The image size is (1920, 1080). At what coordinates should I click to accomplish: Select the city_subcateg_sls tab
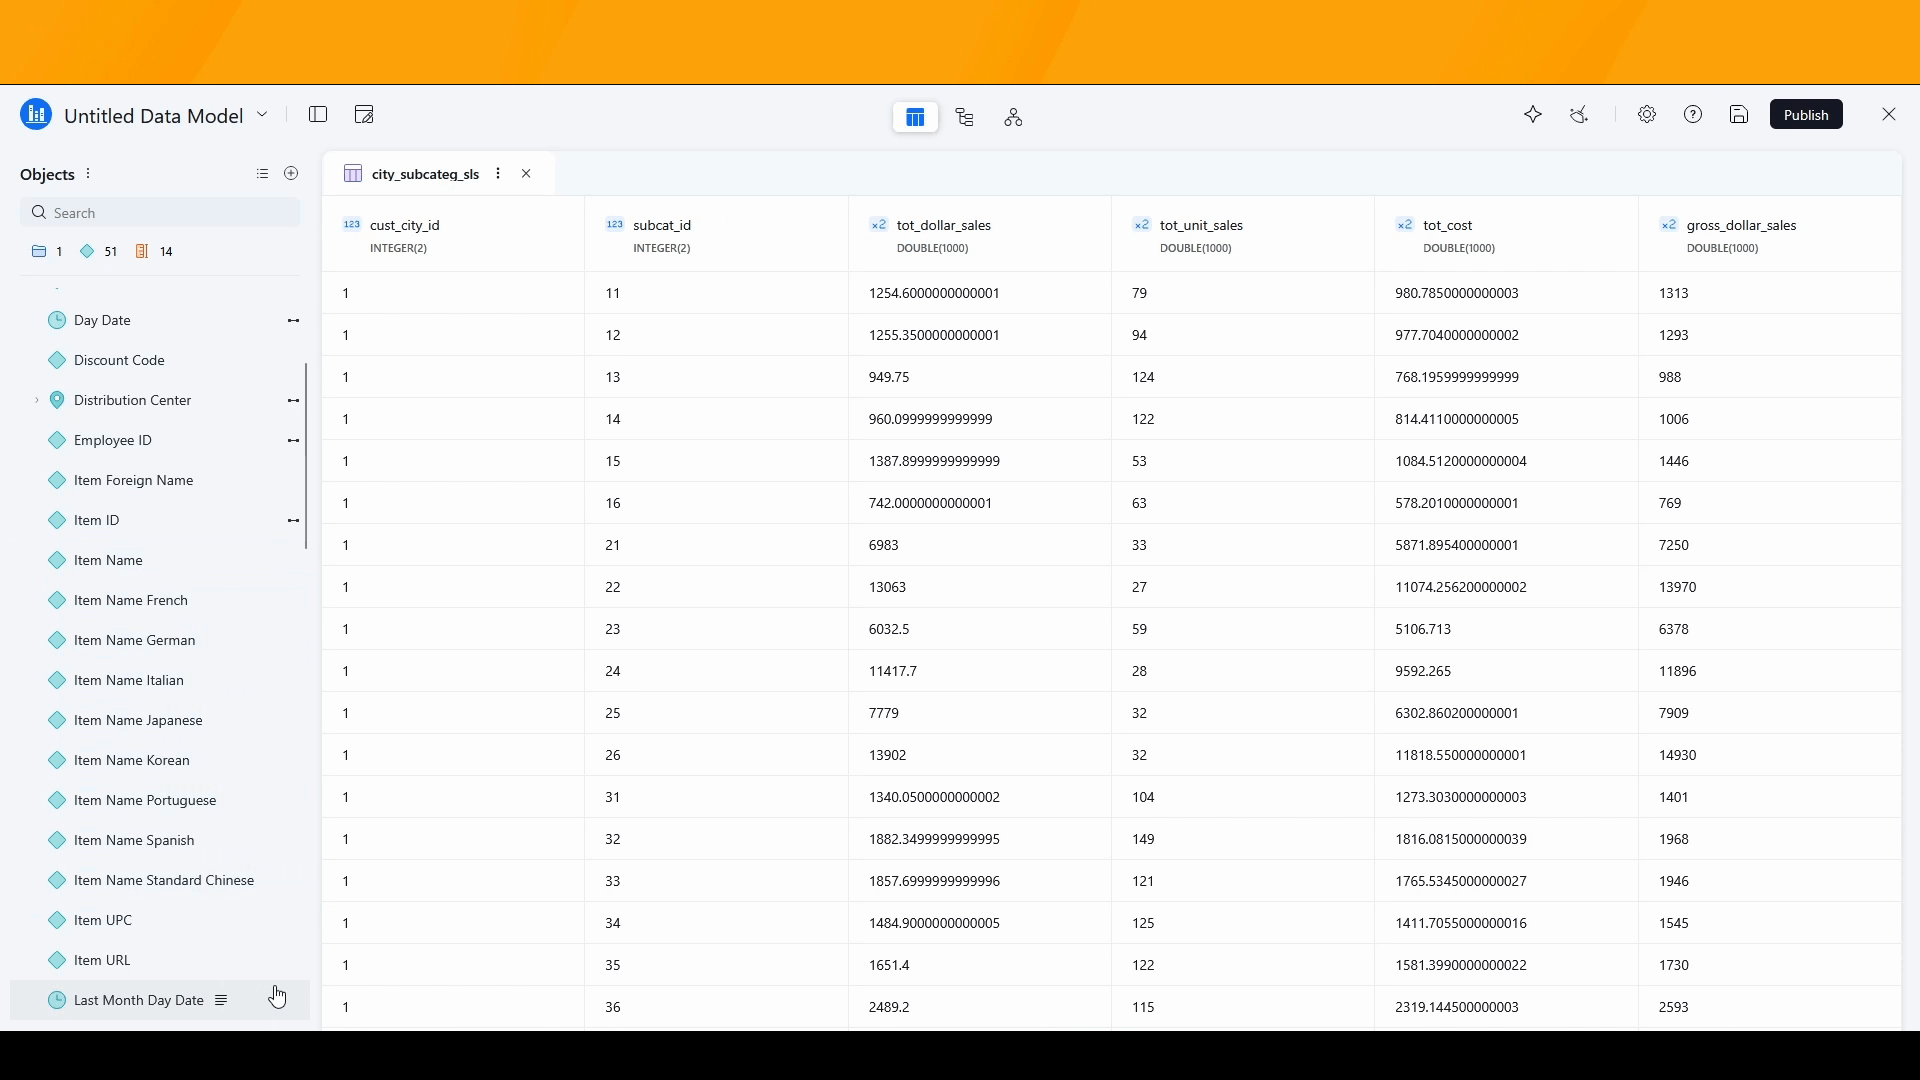click(424, 174)
